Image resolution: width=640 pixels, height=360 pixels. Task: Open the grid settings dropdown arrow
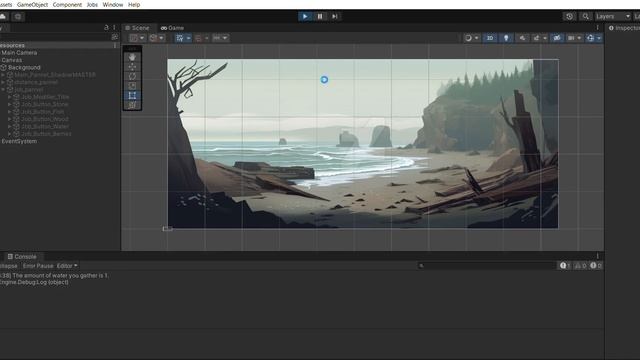(x=188, y=38)
